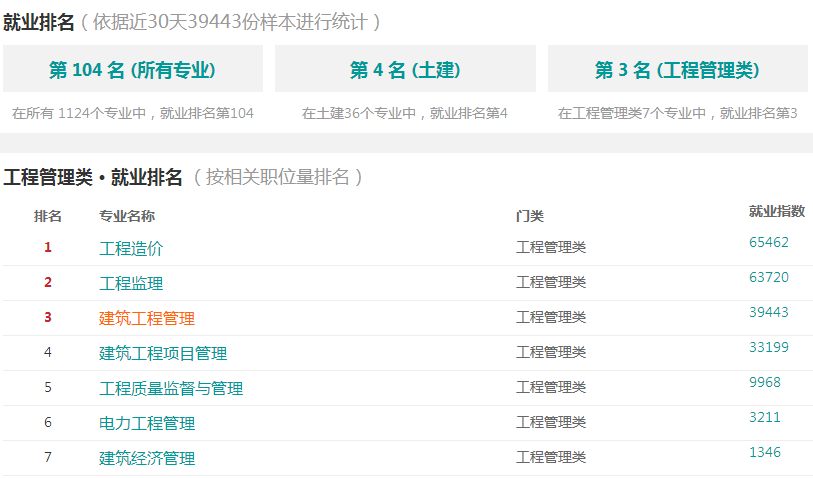This screenshot has width=813, height=478.
Task: Click the 就业指数 column header
Action: pyautogui.click(x=777, y=211)
